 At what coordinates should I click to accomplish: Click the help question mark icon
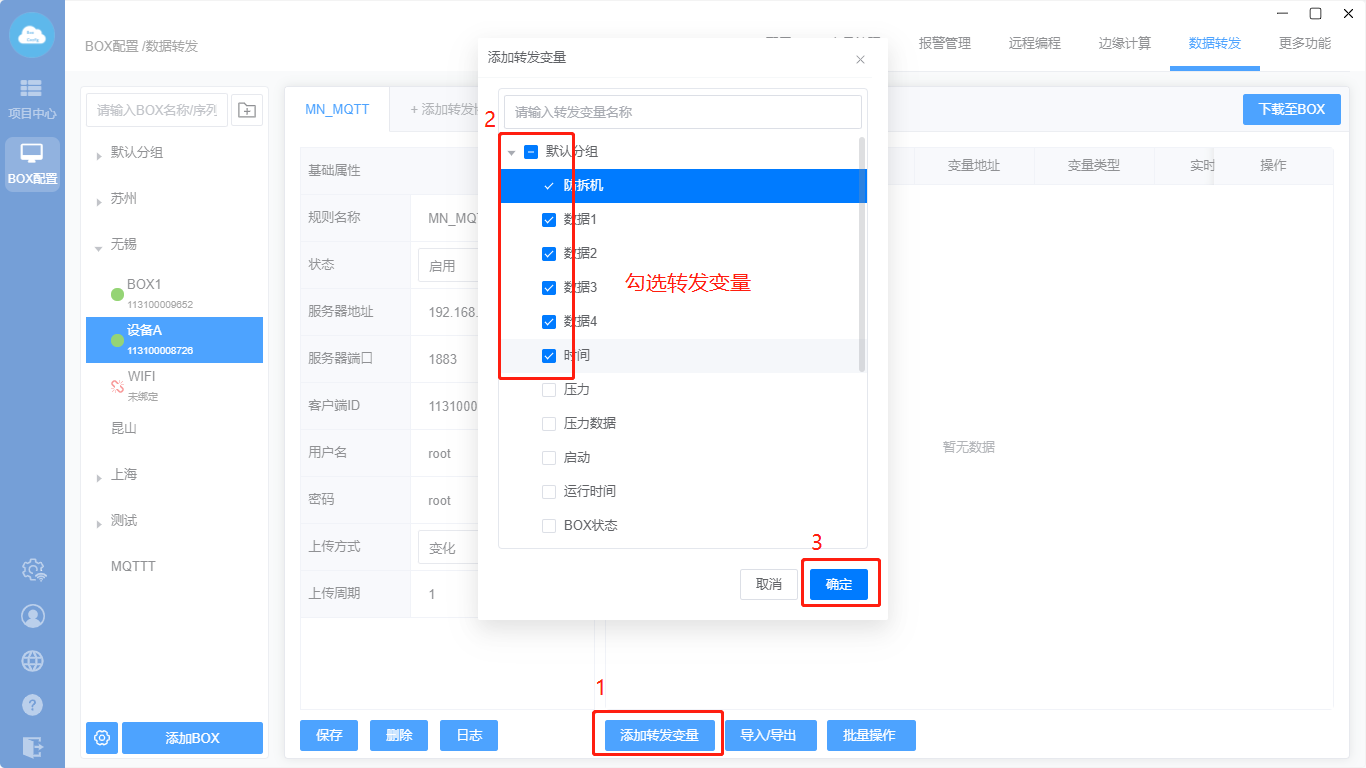point(33,705)
